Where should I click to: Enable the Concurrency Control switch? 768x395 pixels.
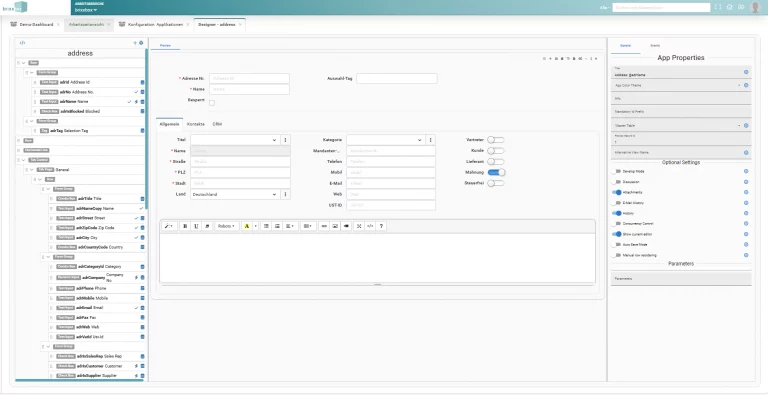point(616,223)
